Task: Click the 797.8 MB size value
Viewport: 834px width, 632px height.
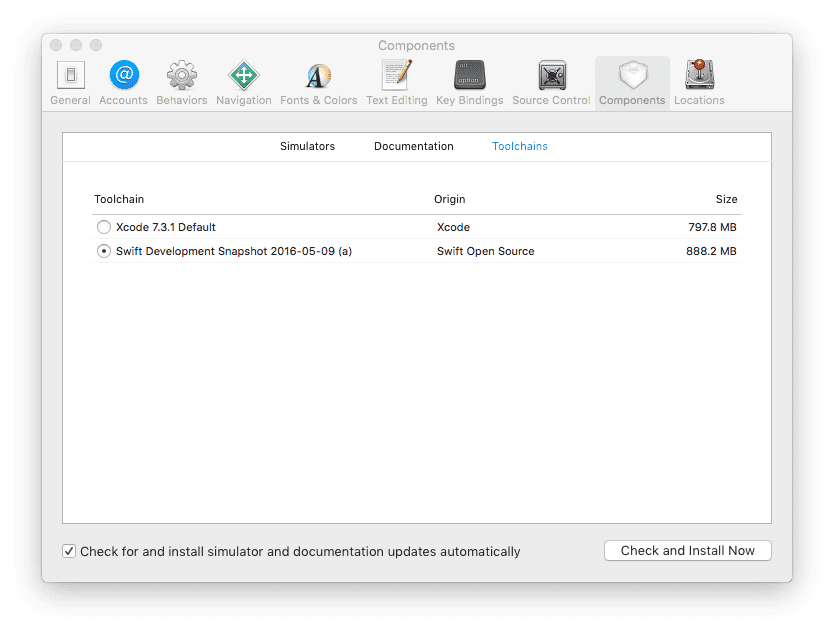Action: tap(712, 227)
